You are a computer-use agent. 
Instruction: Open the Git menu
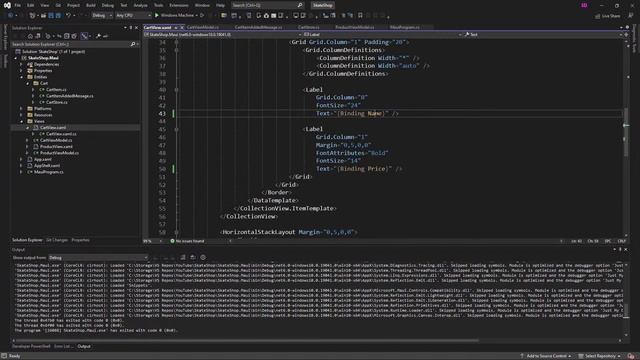[x=58, y=5]
